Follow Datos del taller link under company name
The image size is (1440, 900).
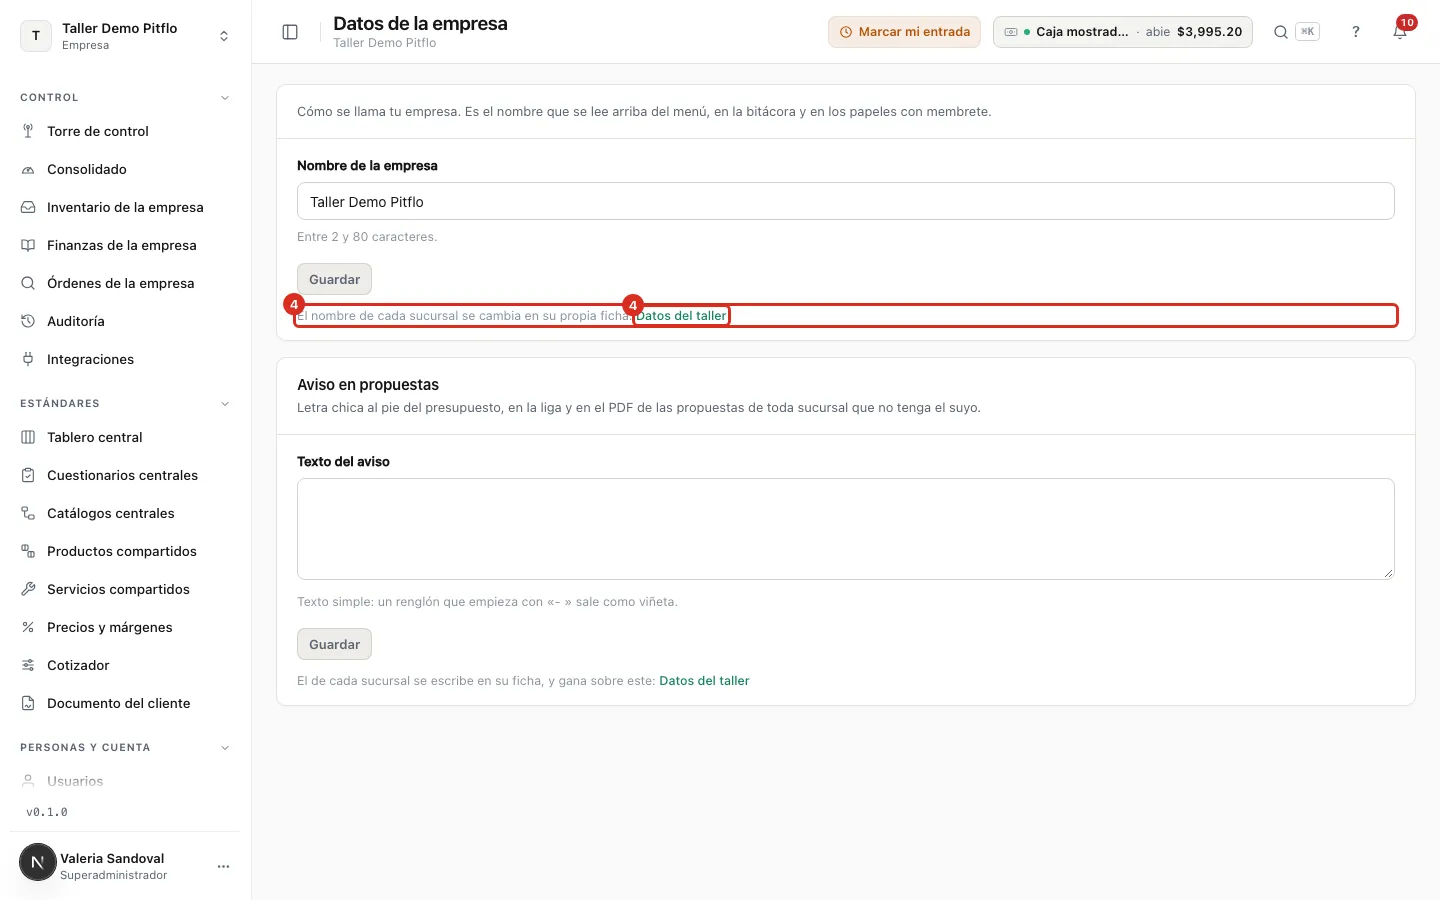(x=681, y=316)
